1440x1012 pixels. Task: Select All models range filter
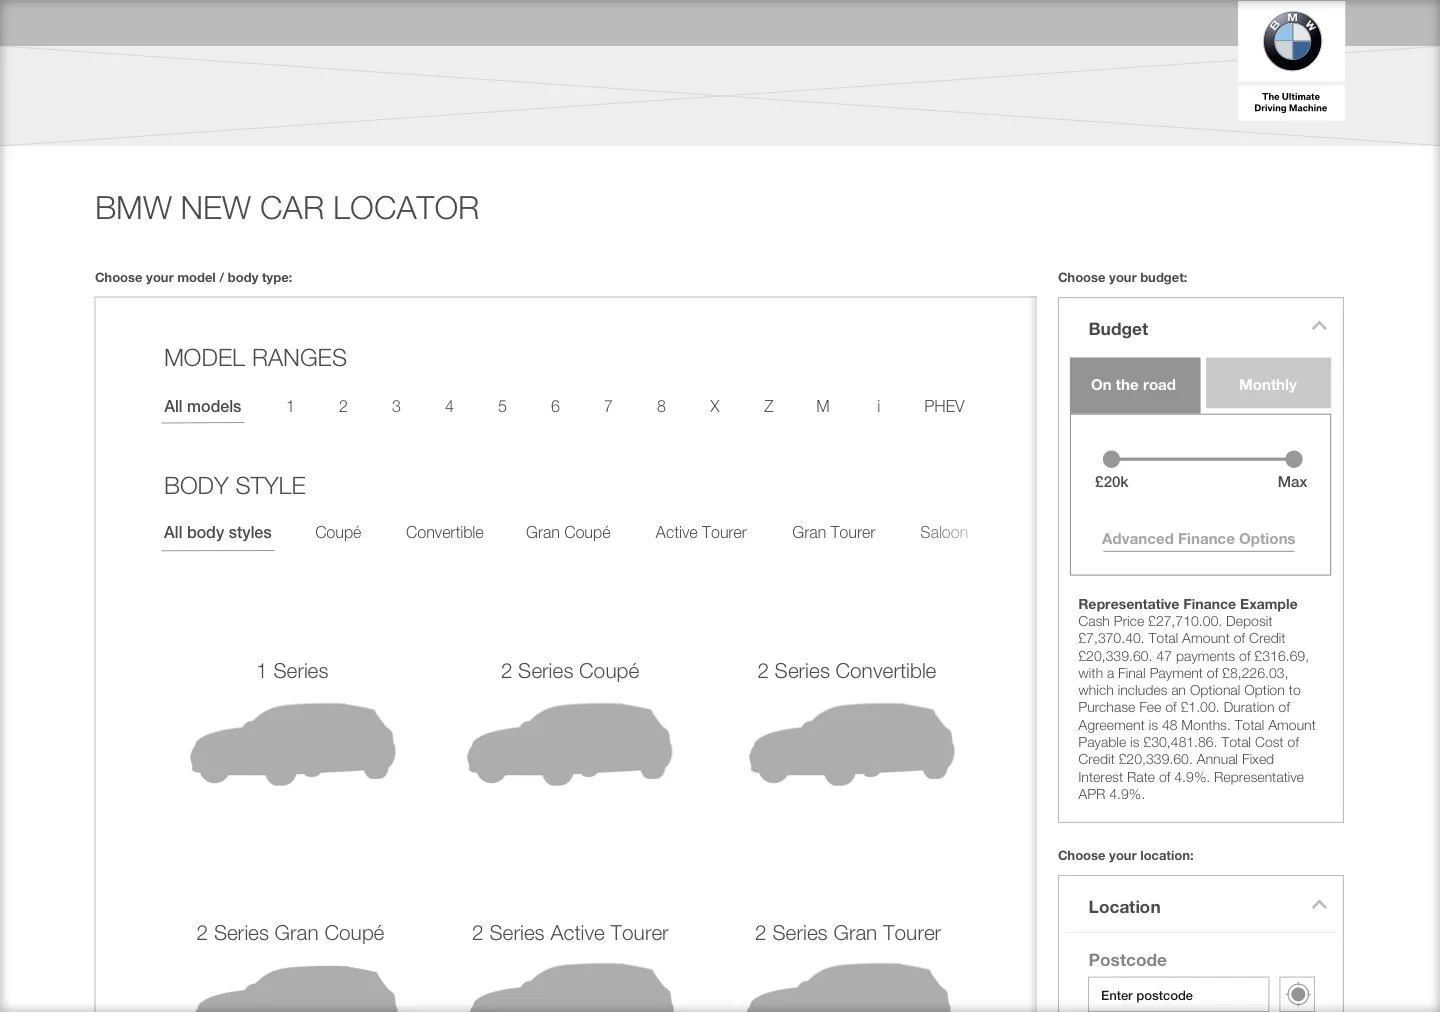tap(203, 407)
